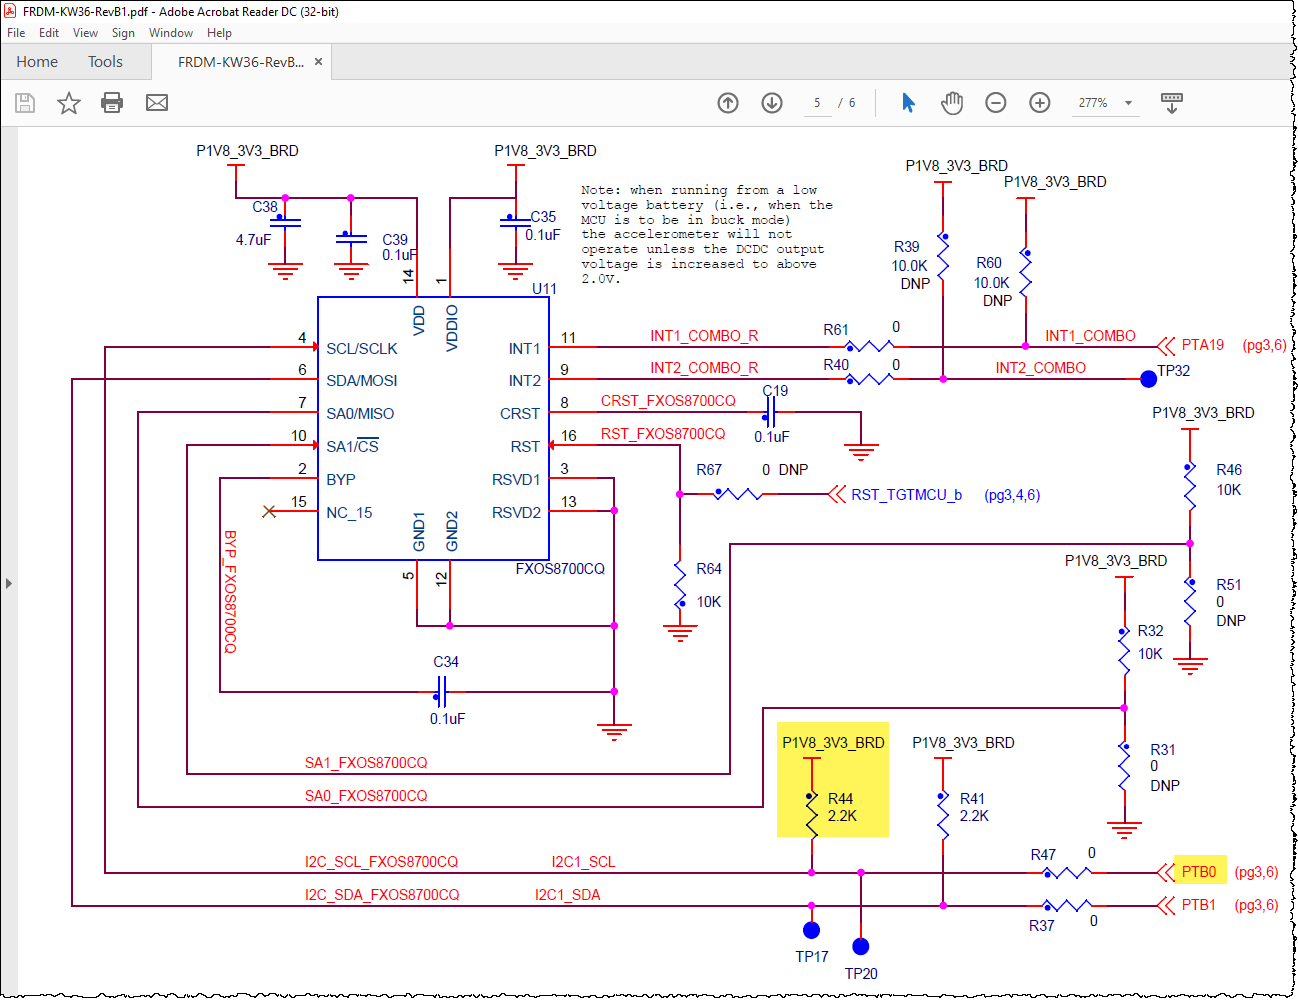This screenshot has width=1298, height=1001.
Task: Select the Hand tool for panning
Action: [951, 103]
